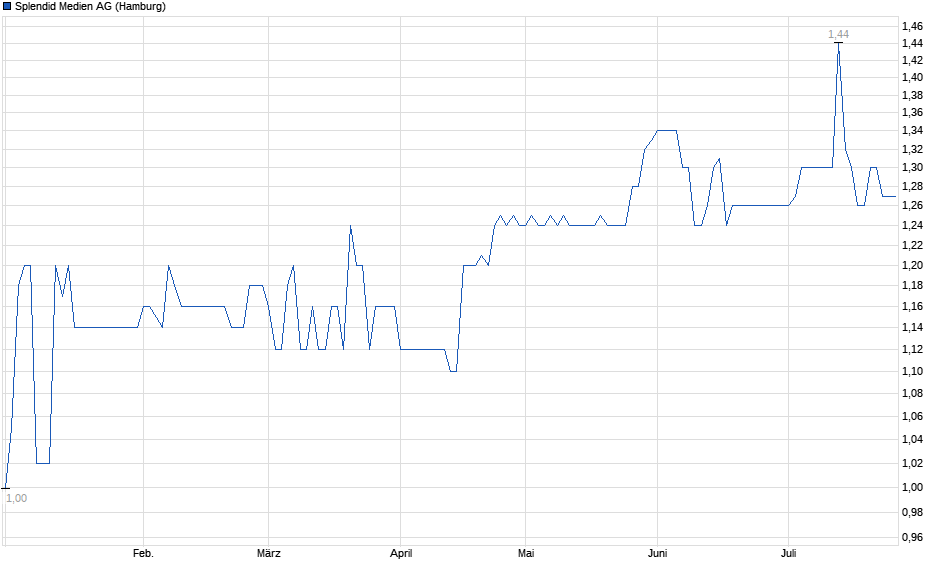Click the peak label '1,44' on the chart
This screenshot has width=940, height=579.
pos(838,35)
